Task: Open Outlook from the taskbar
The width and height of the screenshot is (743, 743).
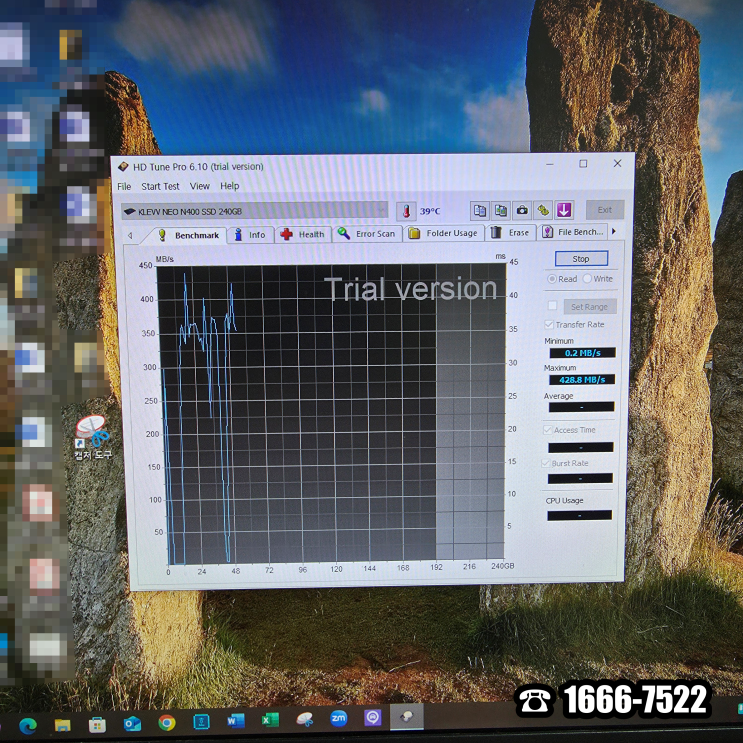Action: pos(132,723)
